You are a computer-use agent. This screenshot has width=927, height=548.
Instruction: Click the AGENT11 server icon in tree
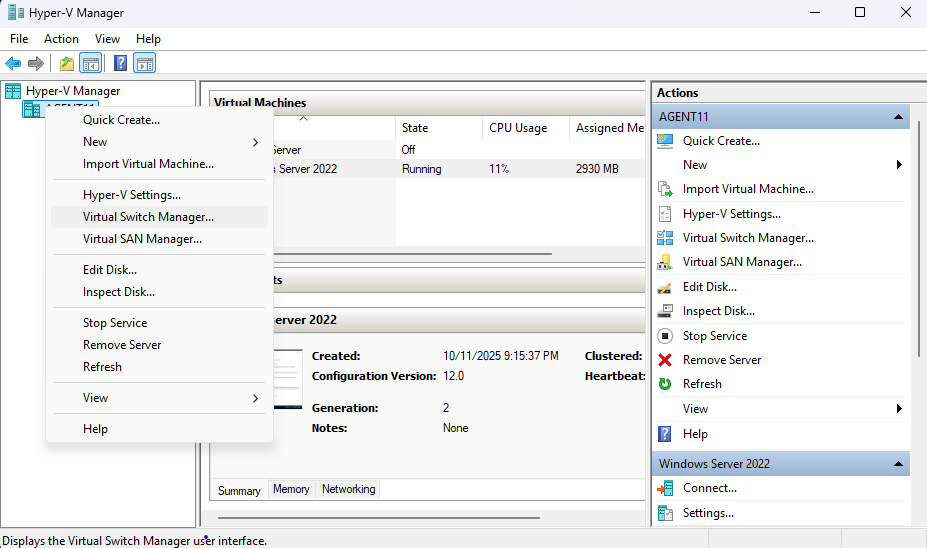coord(32,109)
